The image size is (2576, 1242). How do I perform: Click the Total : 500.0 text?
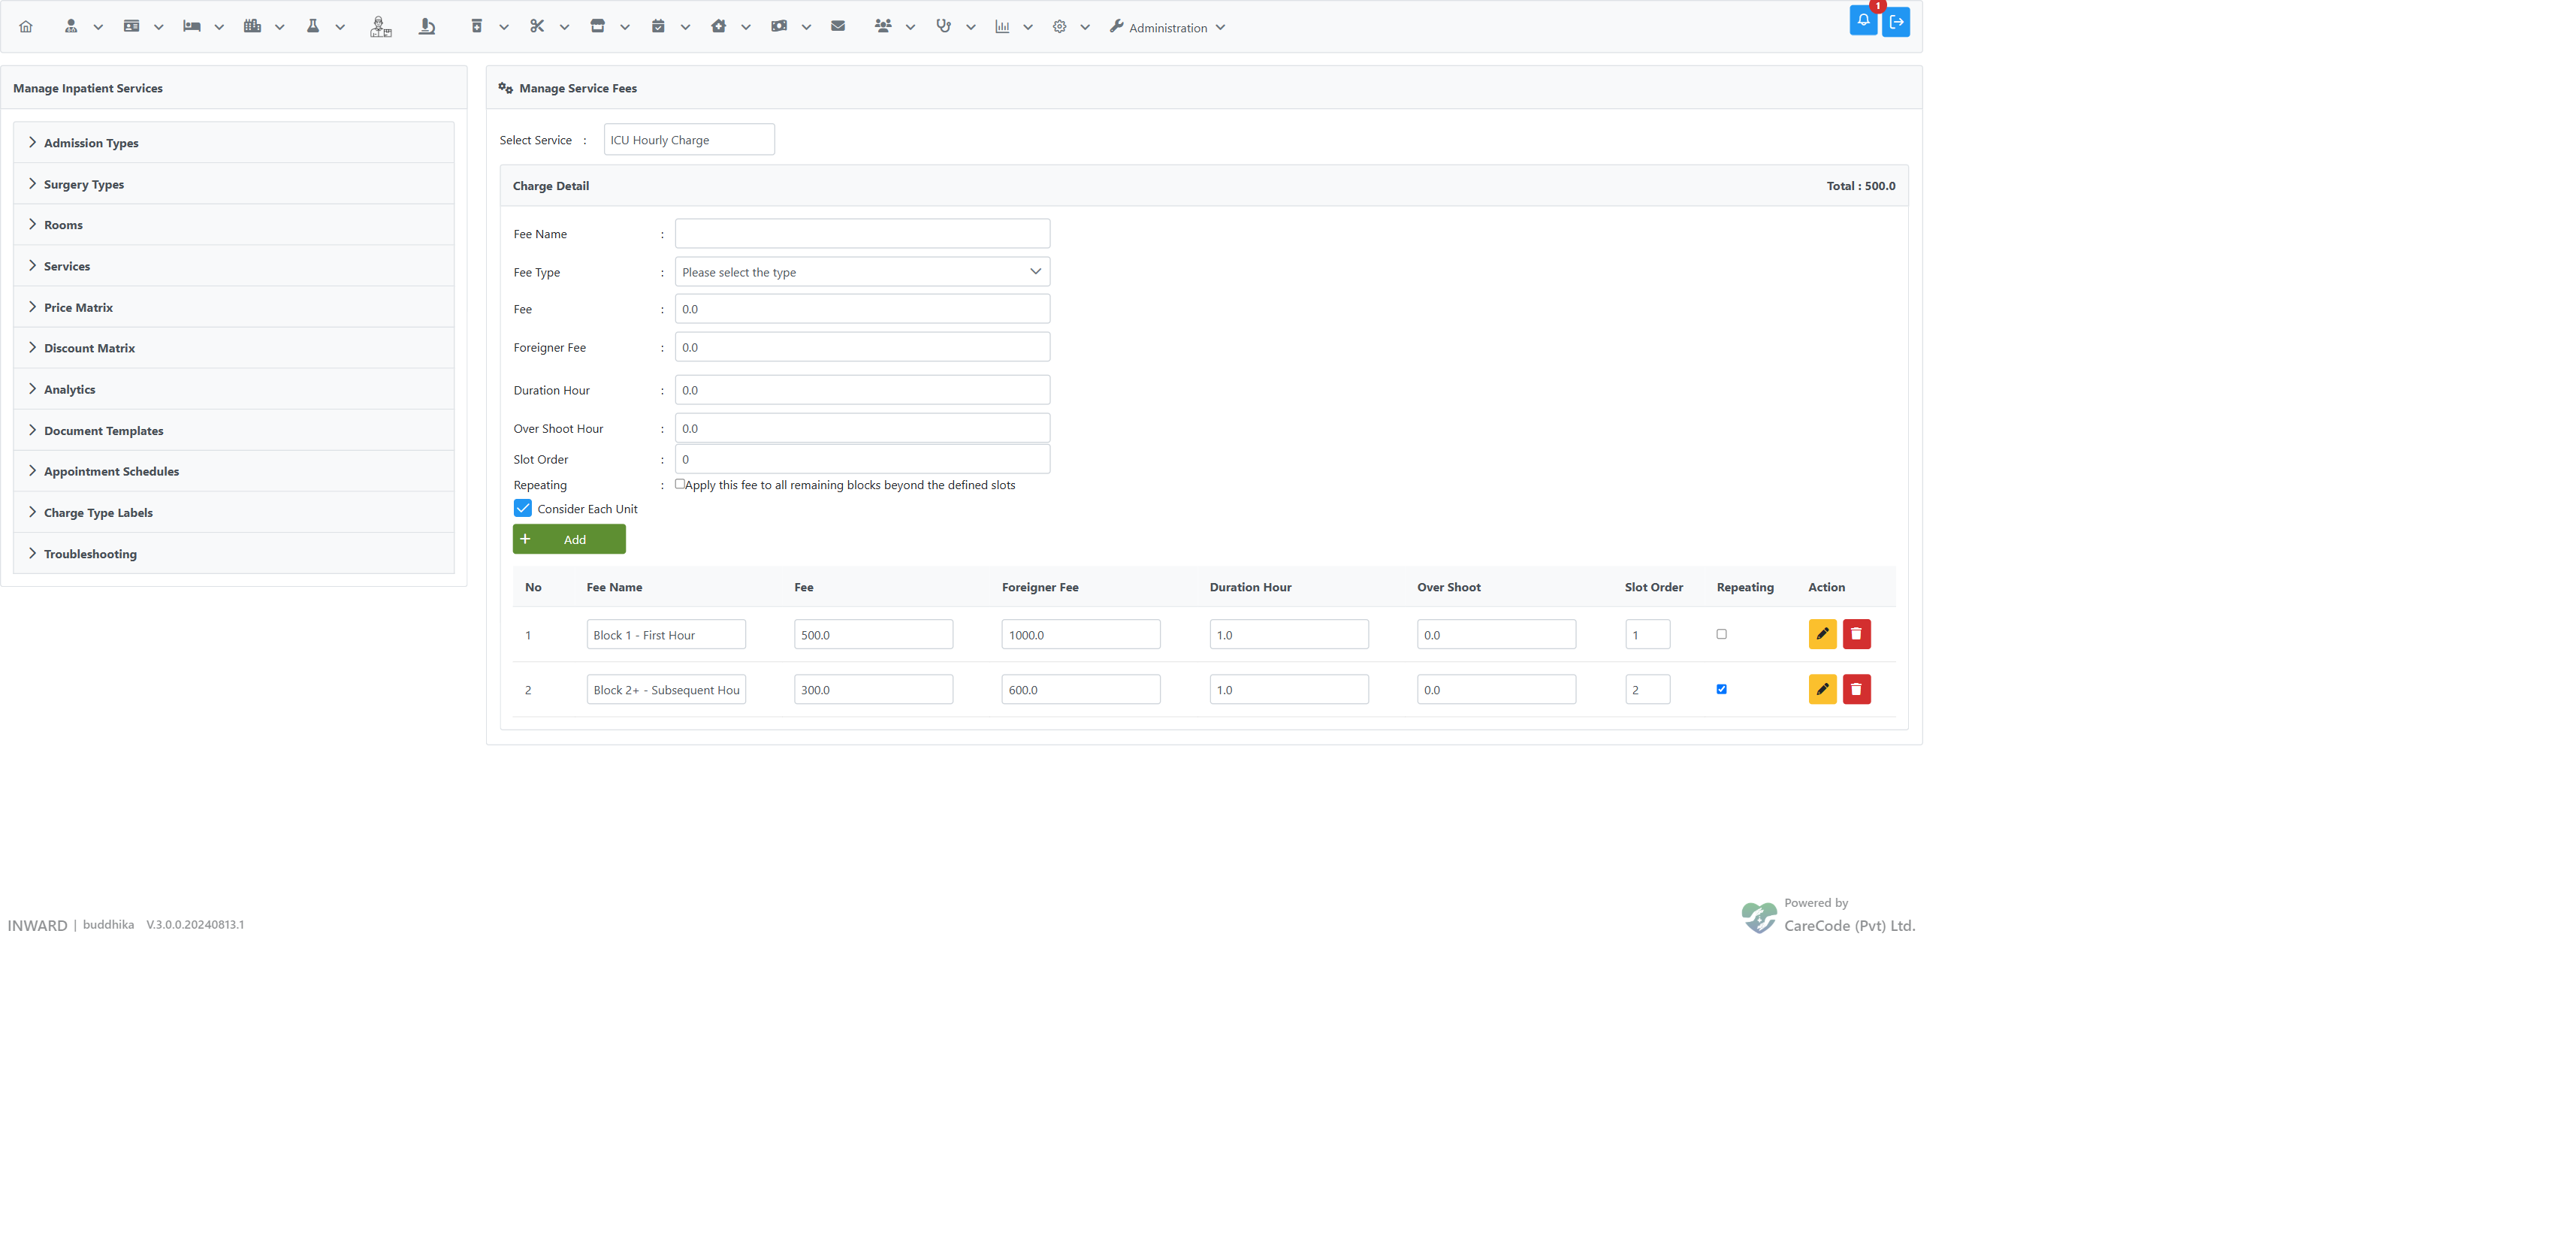coord(1861,186)
